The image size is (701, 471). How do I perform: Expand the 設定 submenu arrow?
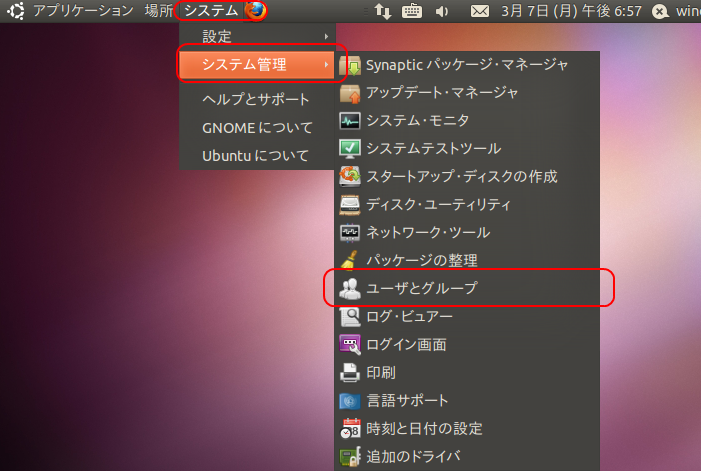coord(326,36)
